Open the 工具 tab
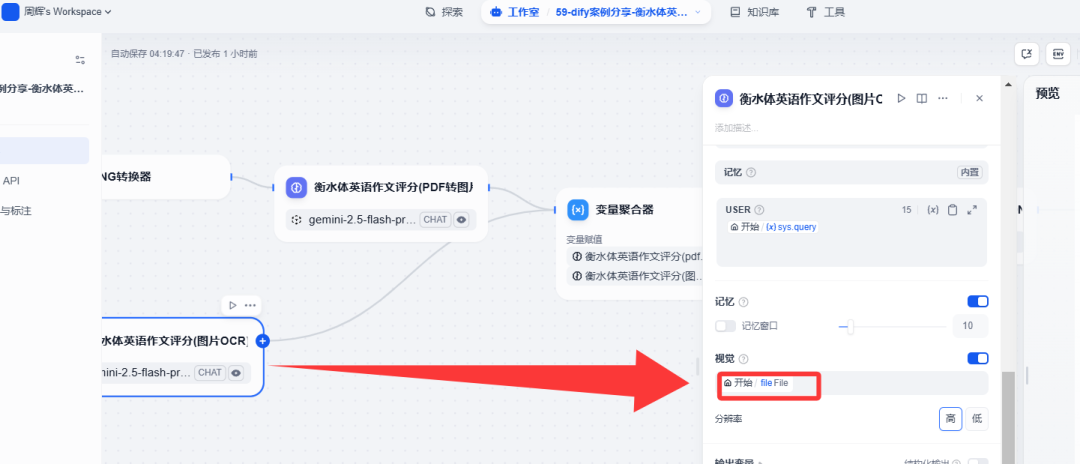This screenshot has width=1080, height=464. (825, 12)
